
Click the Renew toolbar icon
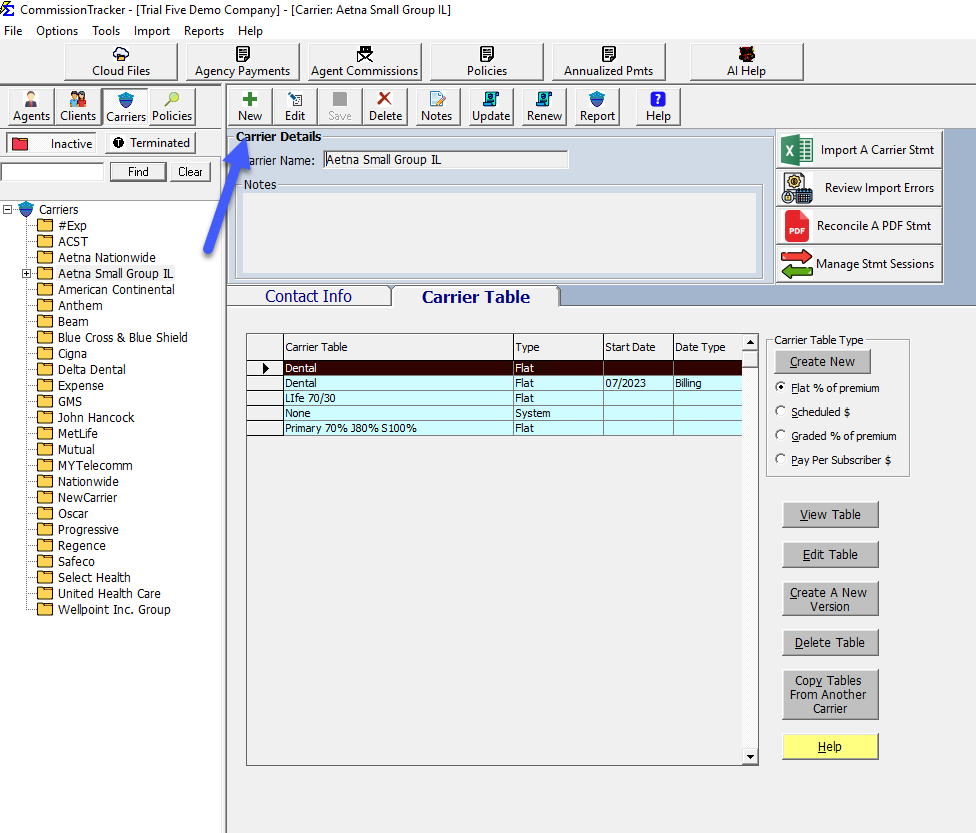tap(543, 106)
